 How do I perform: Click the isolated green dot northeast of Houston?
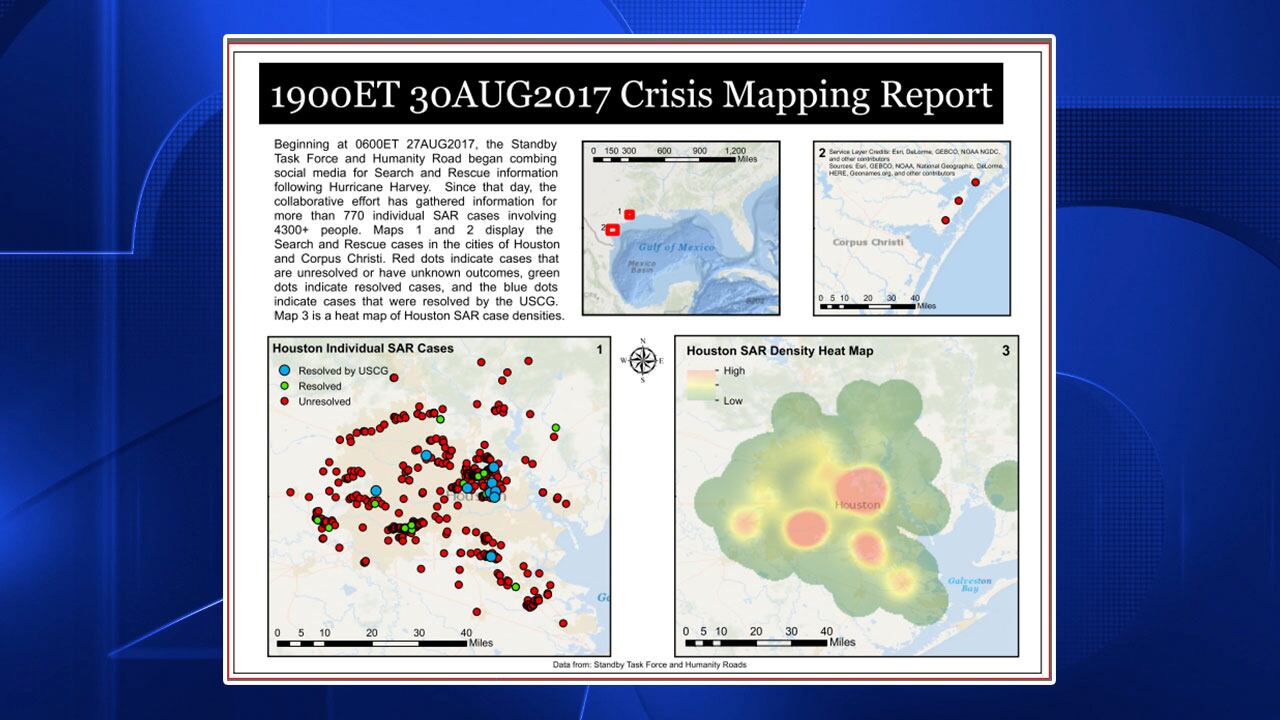(555, 428)
